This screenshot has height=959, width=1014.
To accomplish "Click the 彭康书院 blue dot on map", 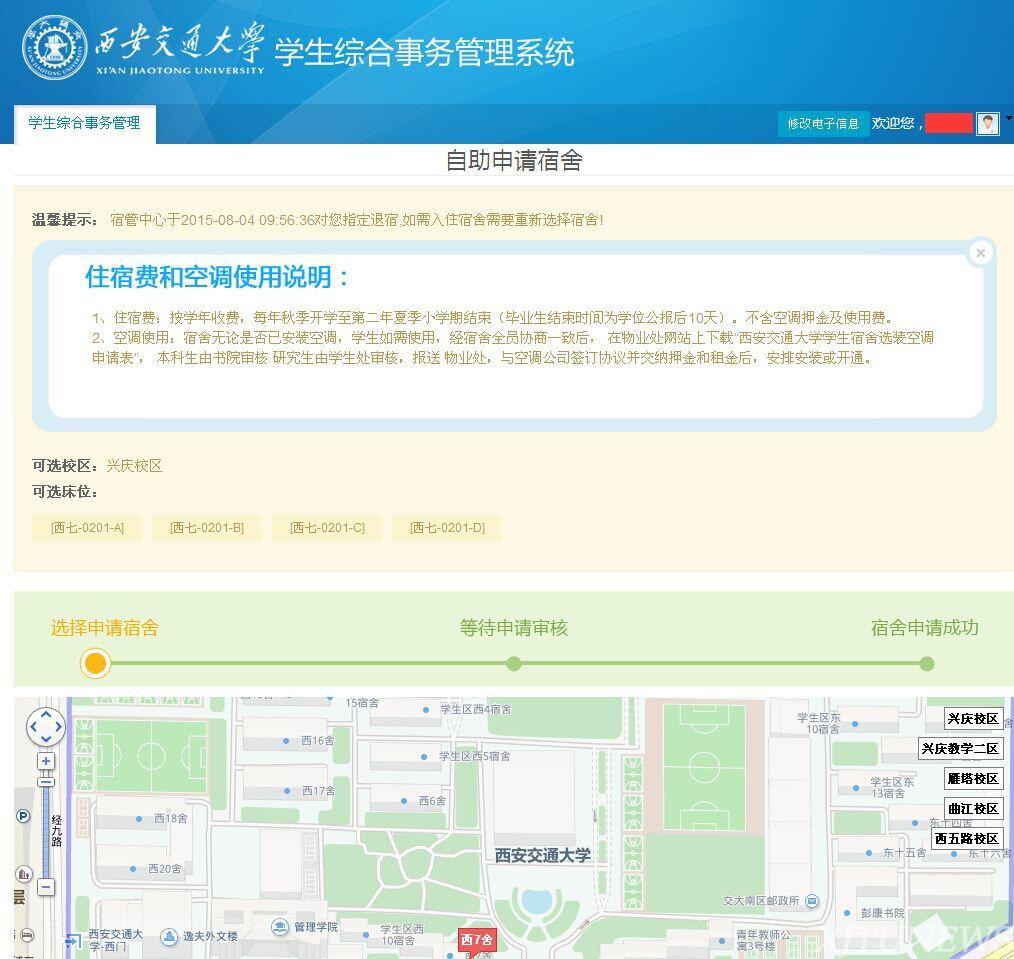I will tap(847, 913).
